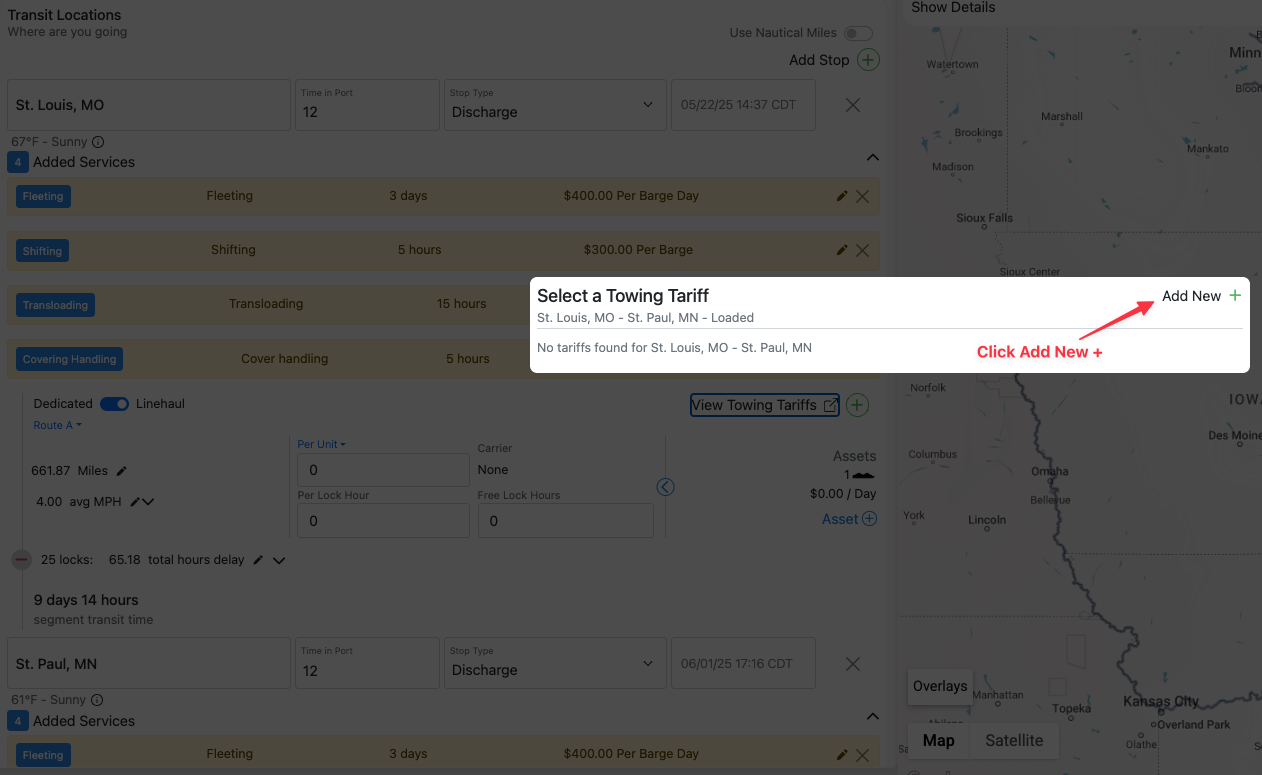
Task: Open the Per Unit dropdown
Action: (x=322, y=444)
